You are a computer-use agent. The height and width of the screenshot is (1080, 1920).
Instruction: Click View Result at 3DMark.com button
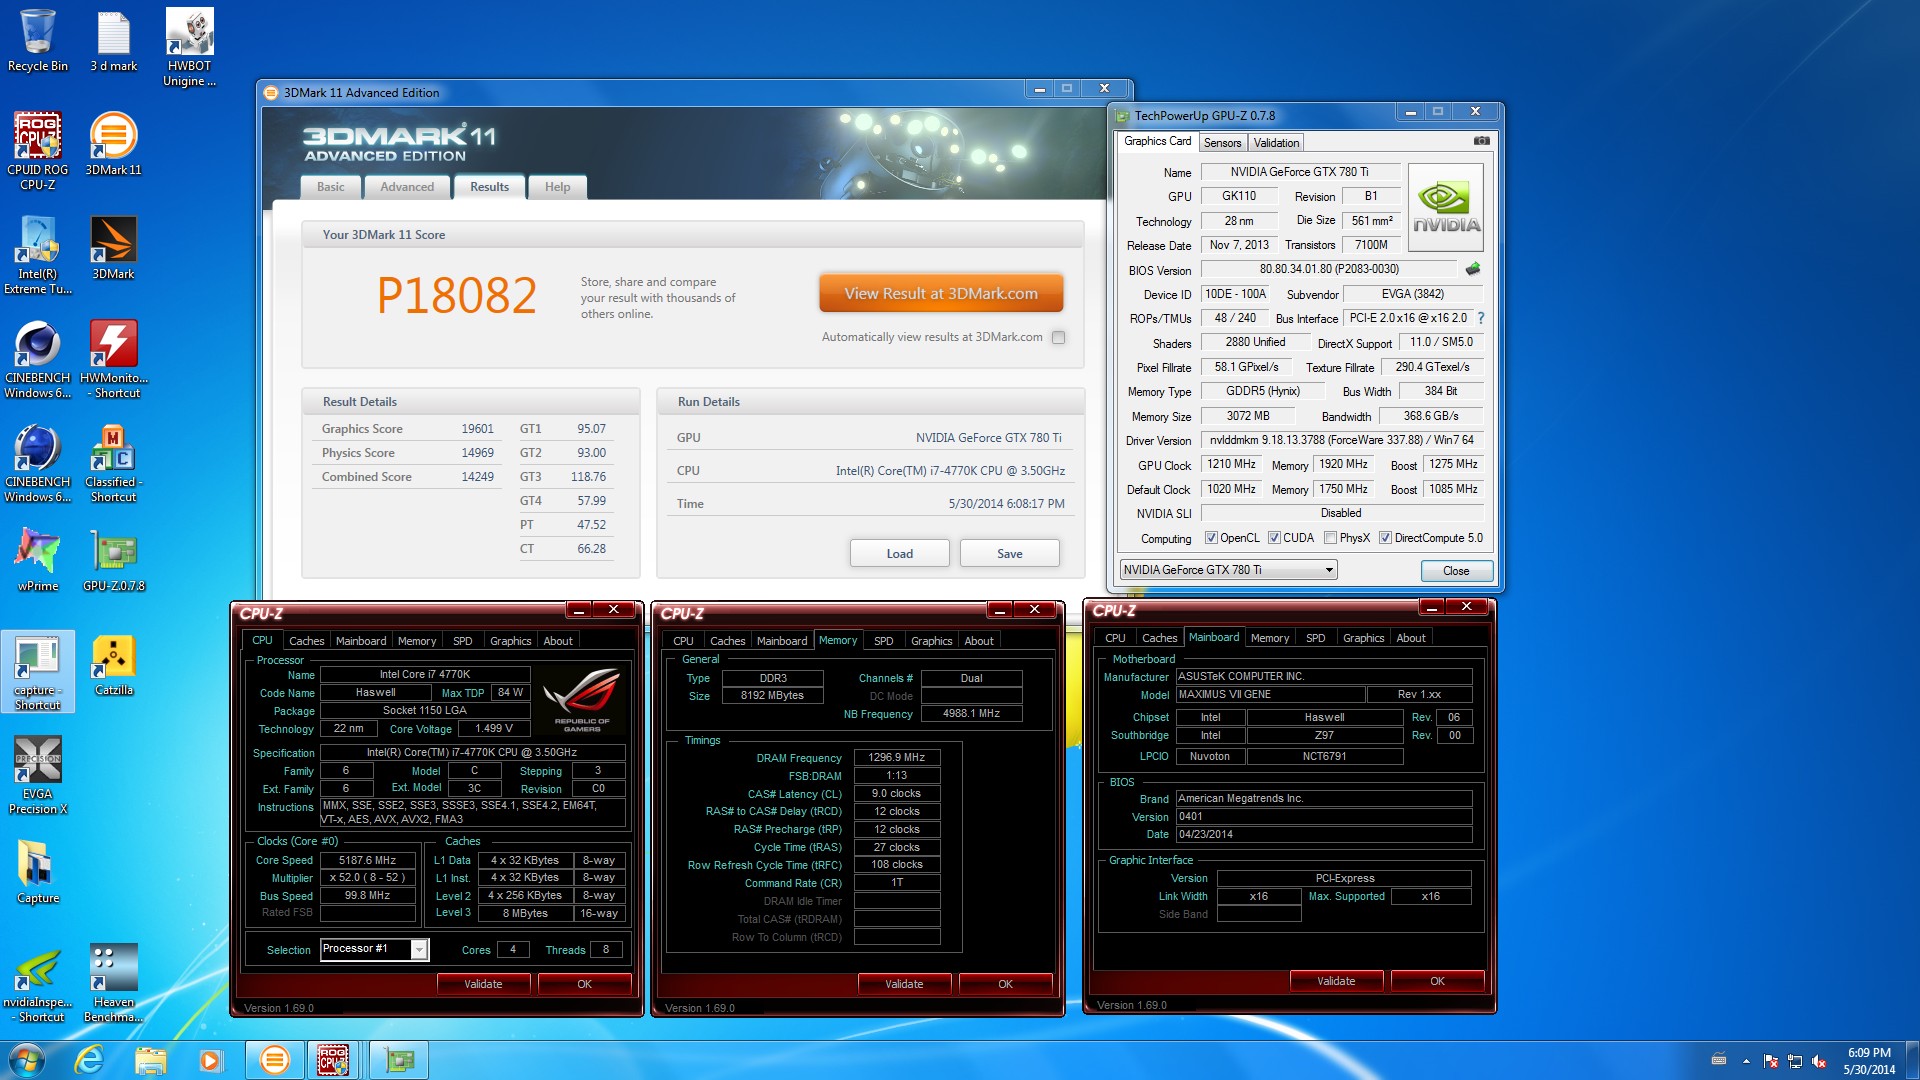pos(941,294)
